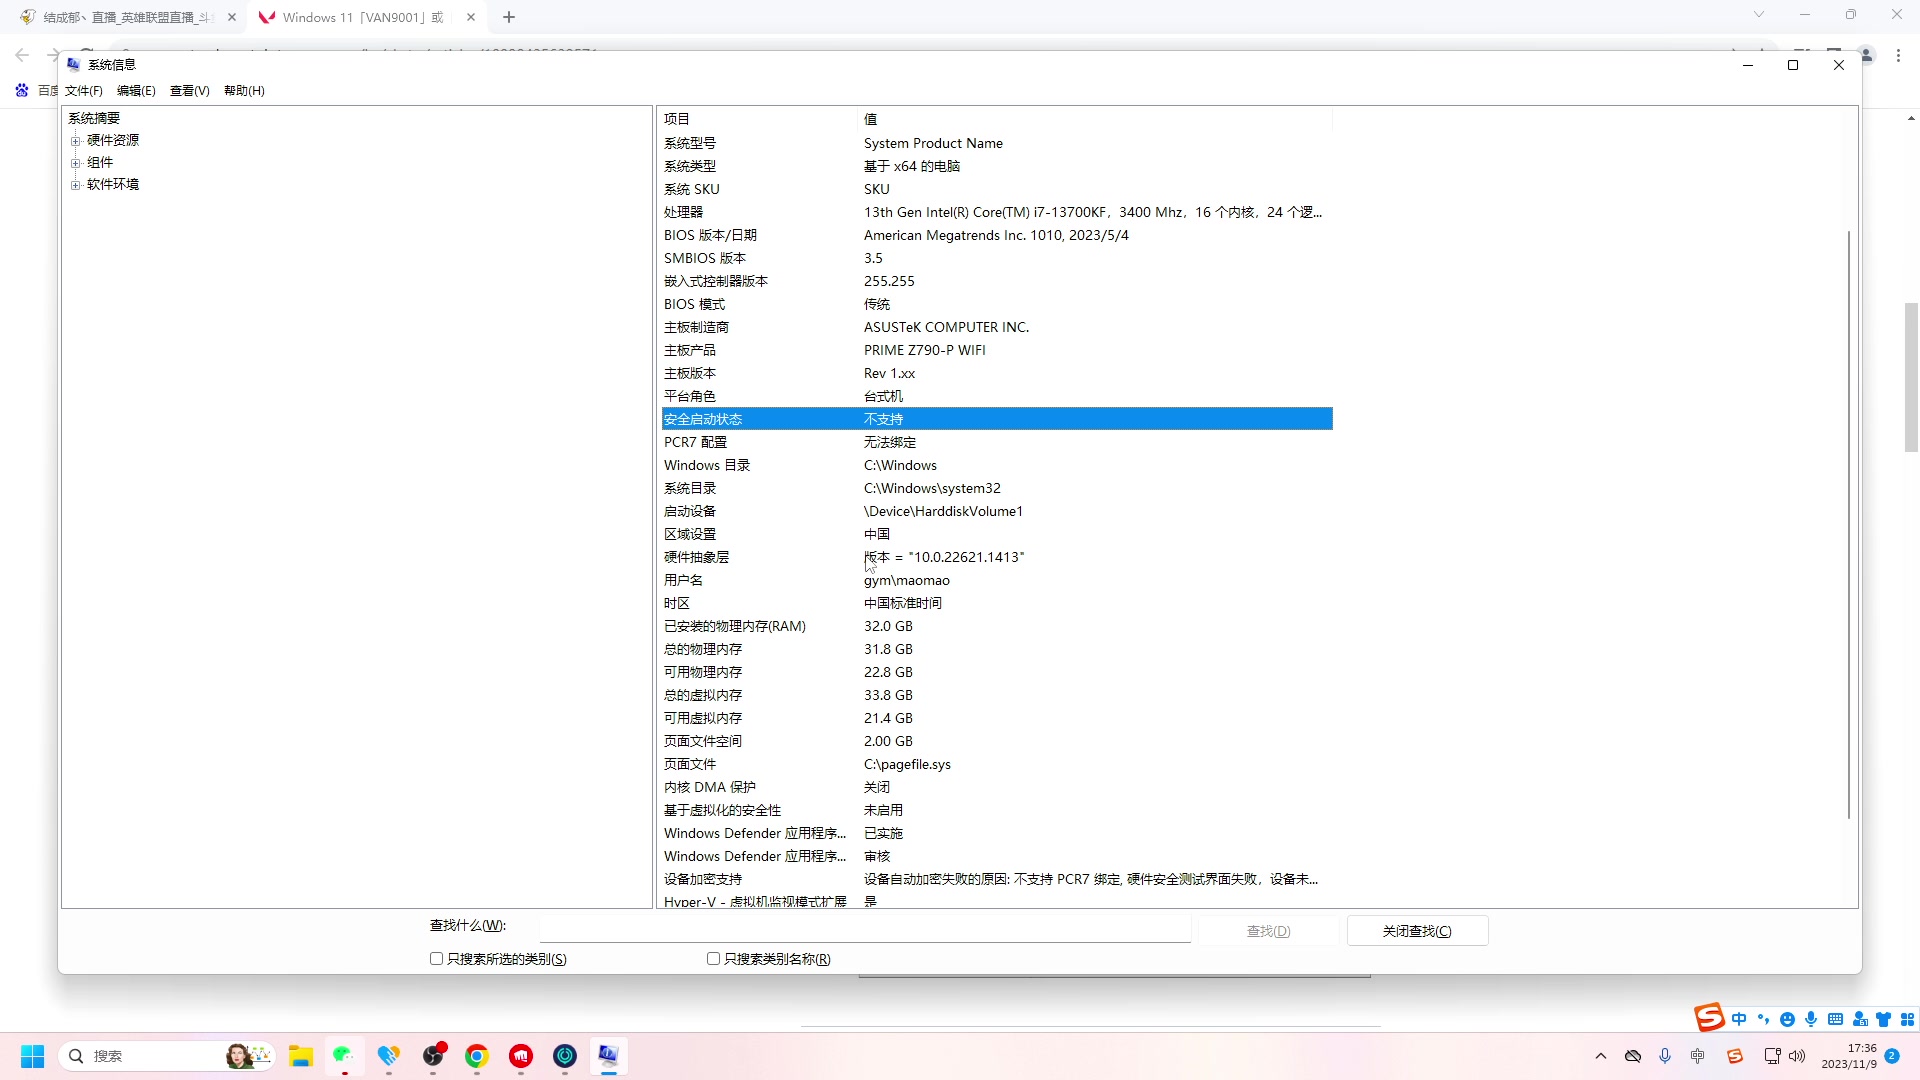
Task: Open the Chrome three-dot menu
Action: pyautogui.click(x=1898, y=56)
